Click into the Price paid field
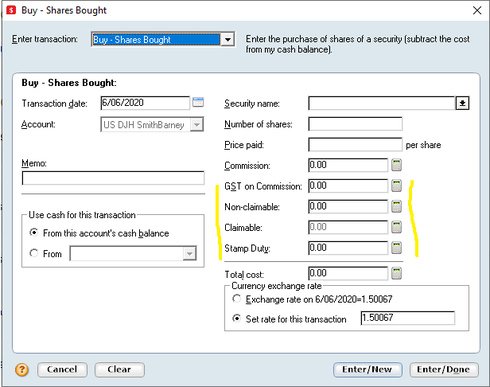This screenshot has height=387, width=490. (355, 145)
